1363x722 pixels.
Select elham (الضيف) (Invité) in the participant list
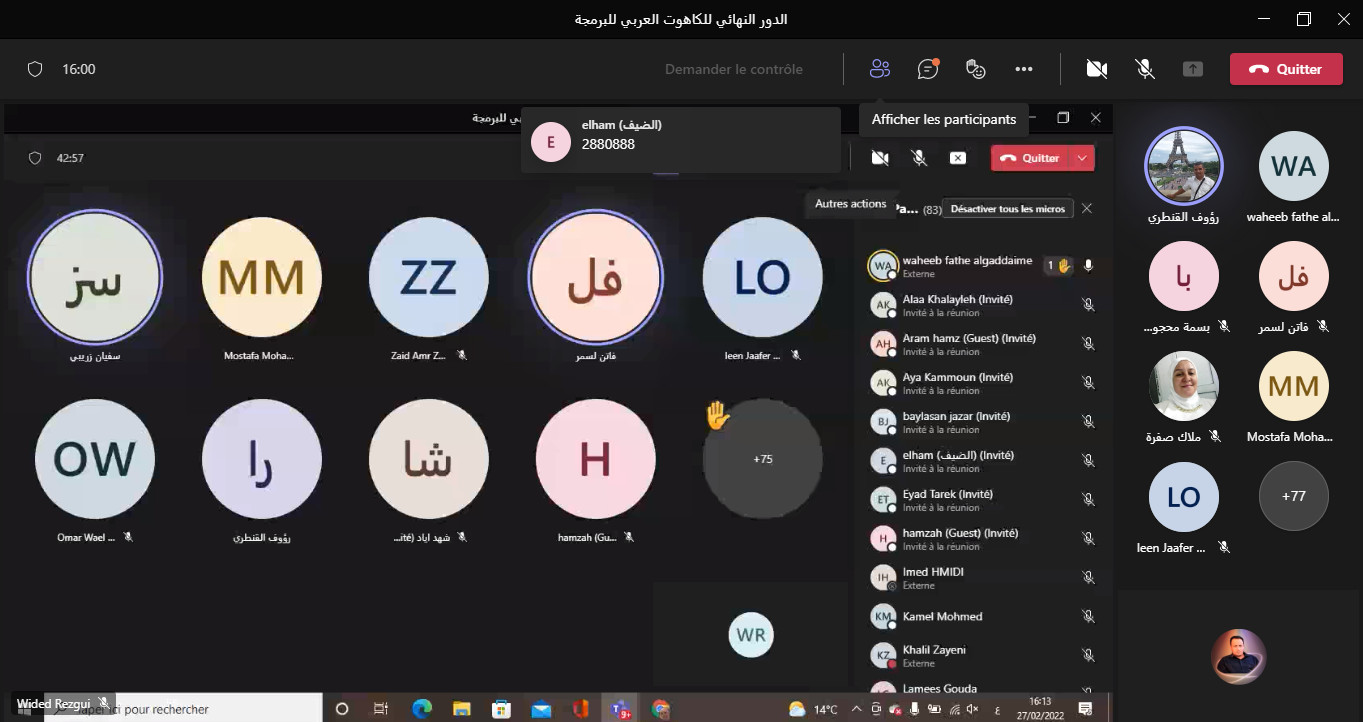(980, 460)
